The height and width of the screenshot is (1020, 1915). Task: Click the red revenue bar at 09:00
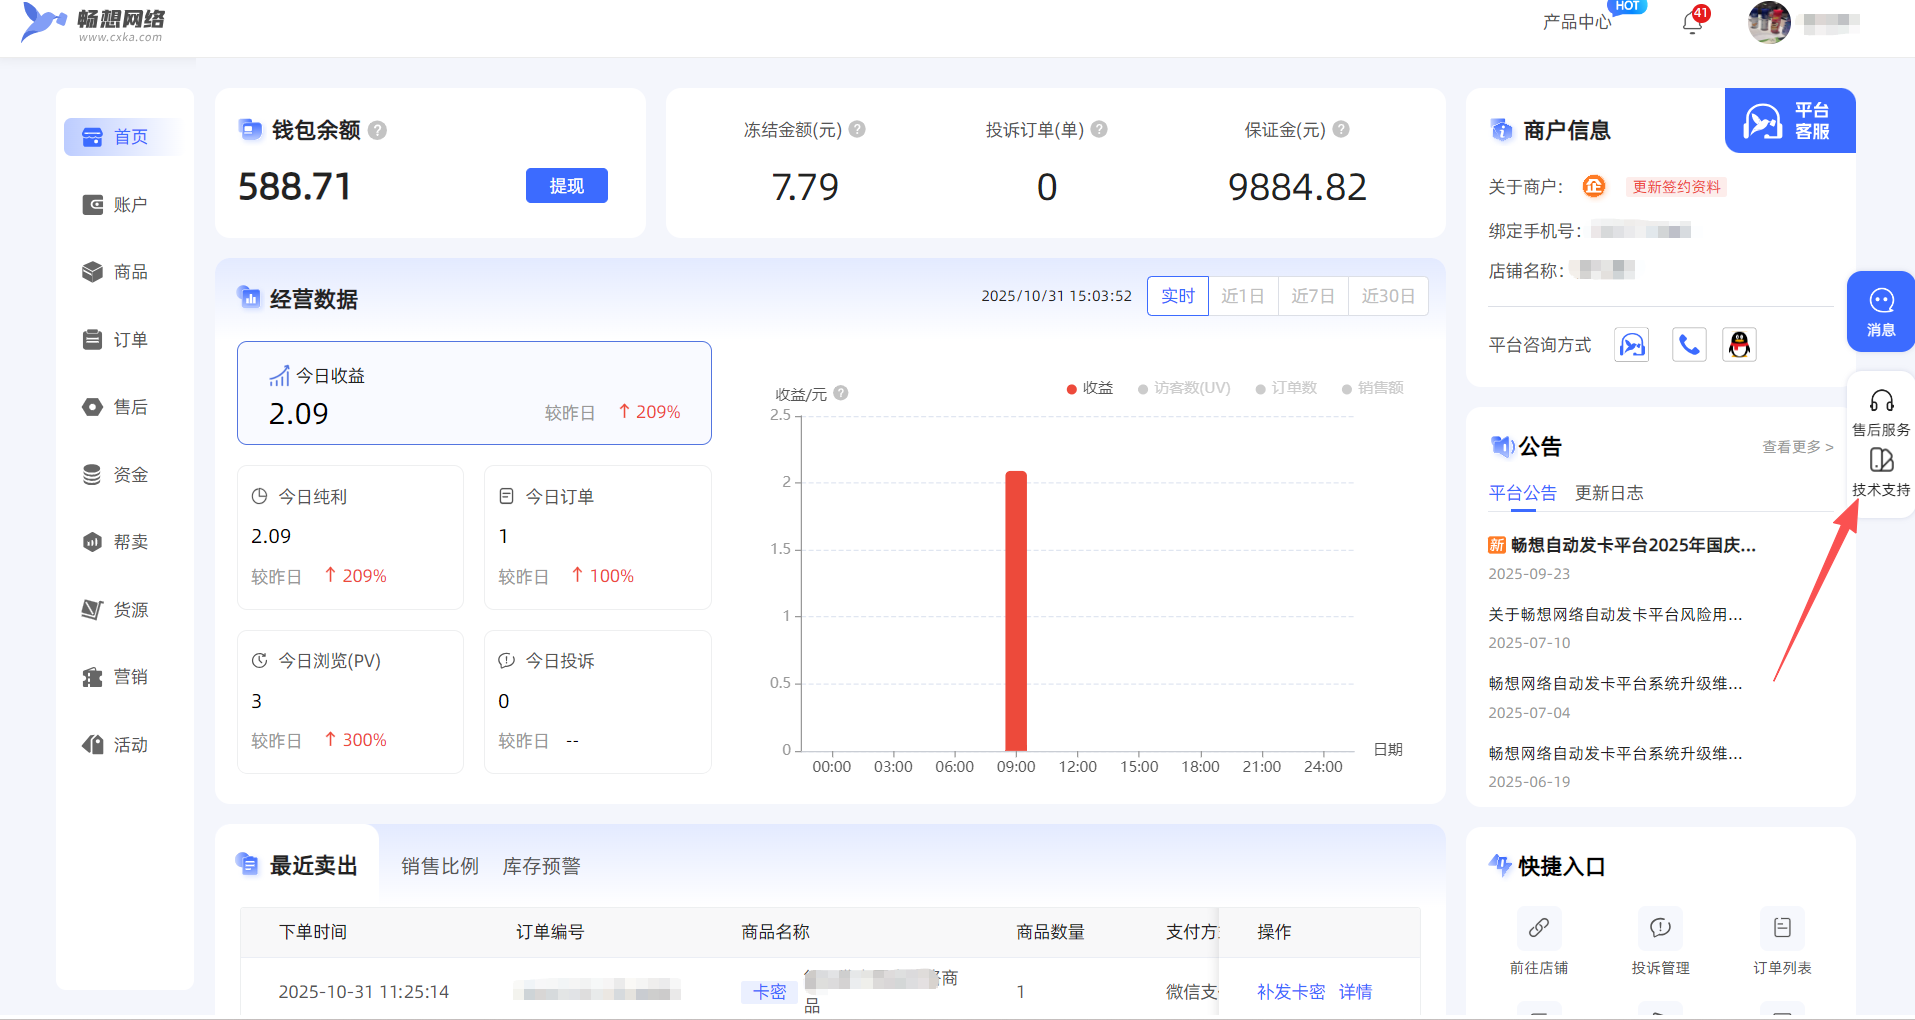click(x=1016, y=610)
